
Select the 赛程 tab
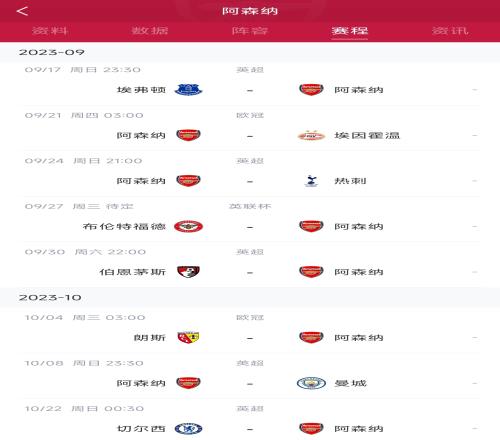pyautogui.click(x=350, y=31)
